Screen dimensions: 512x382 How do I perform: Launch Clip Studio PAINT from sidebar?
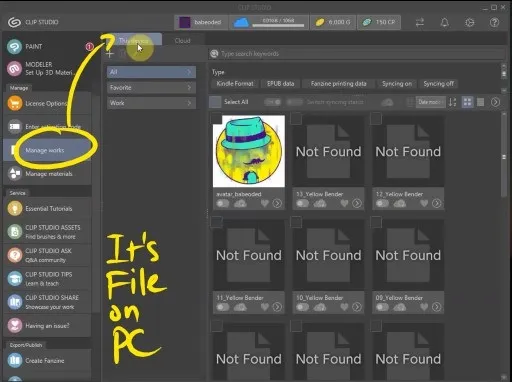[x=47, y=47]
